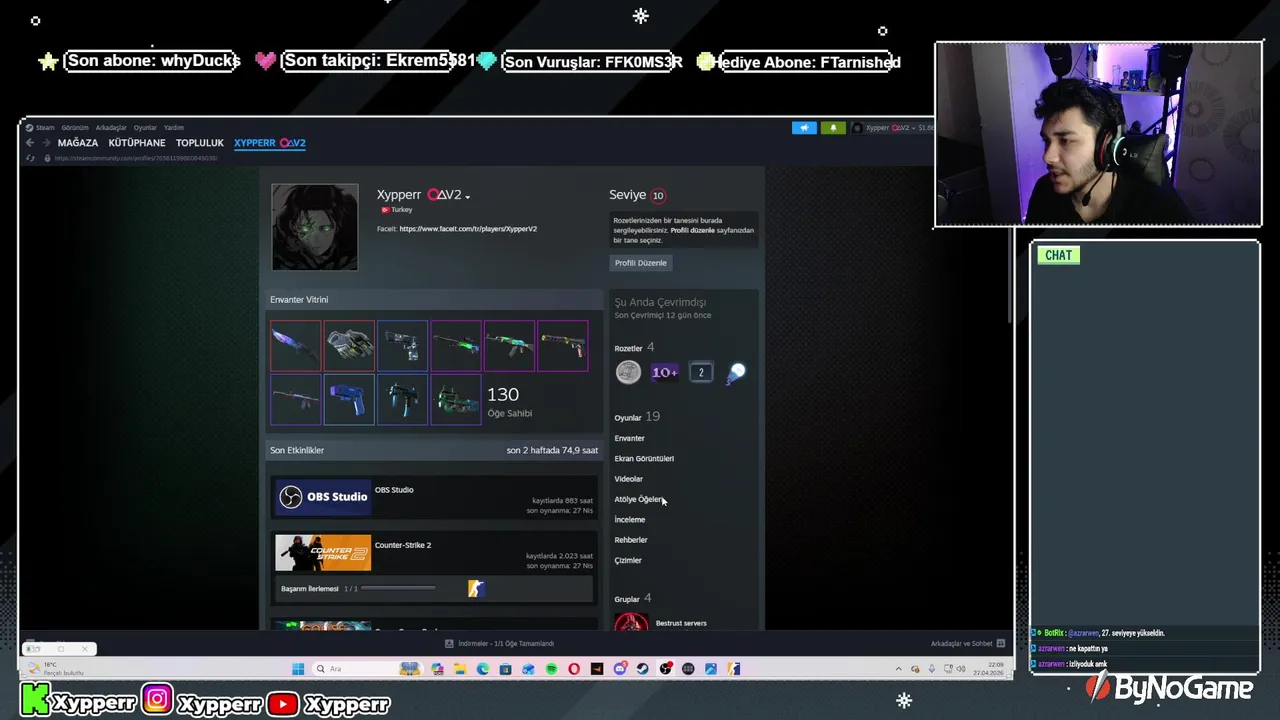This screenshot has height=720, width=1280.
Task: Open the glowing blue light bulb badge
Action: [x=736, y=373]
